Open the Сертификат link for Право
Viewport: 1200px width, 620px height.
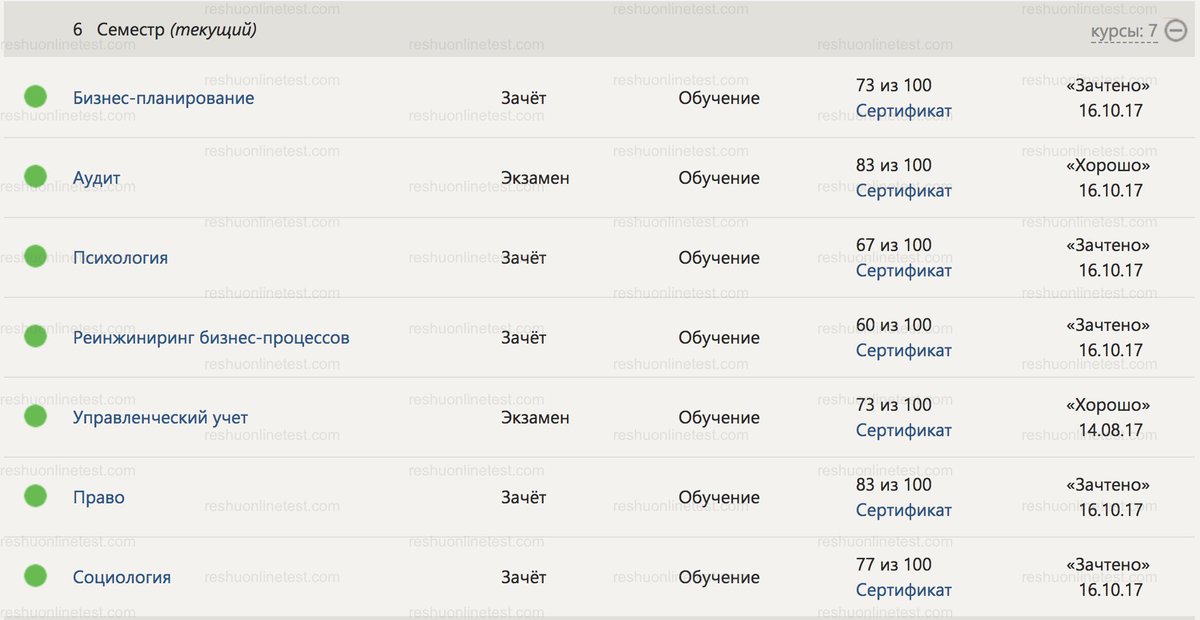click(903, 510)
